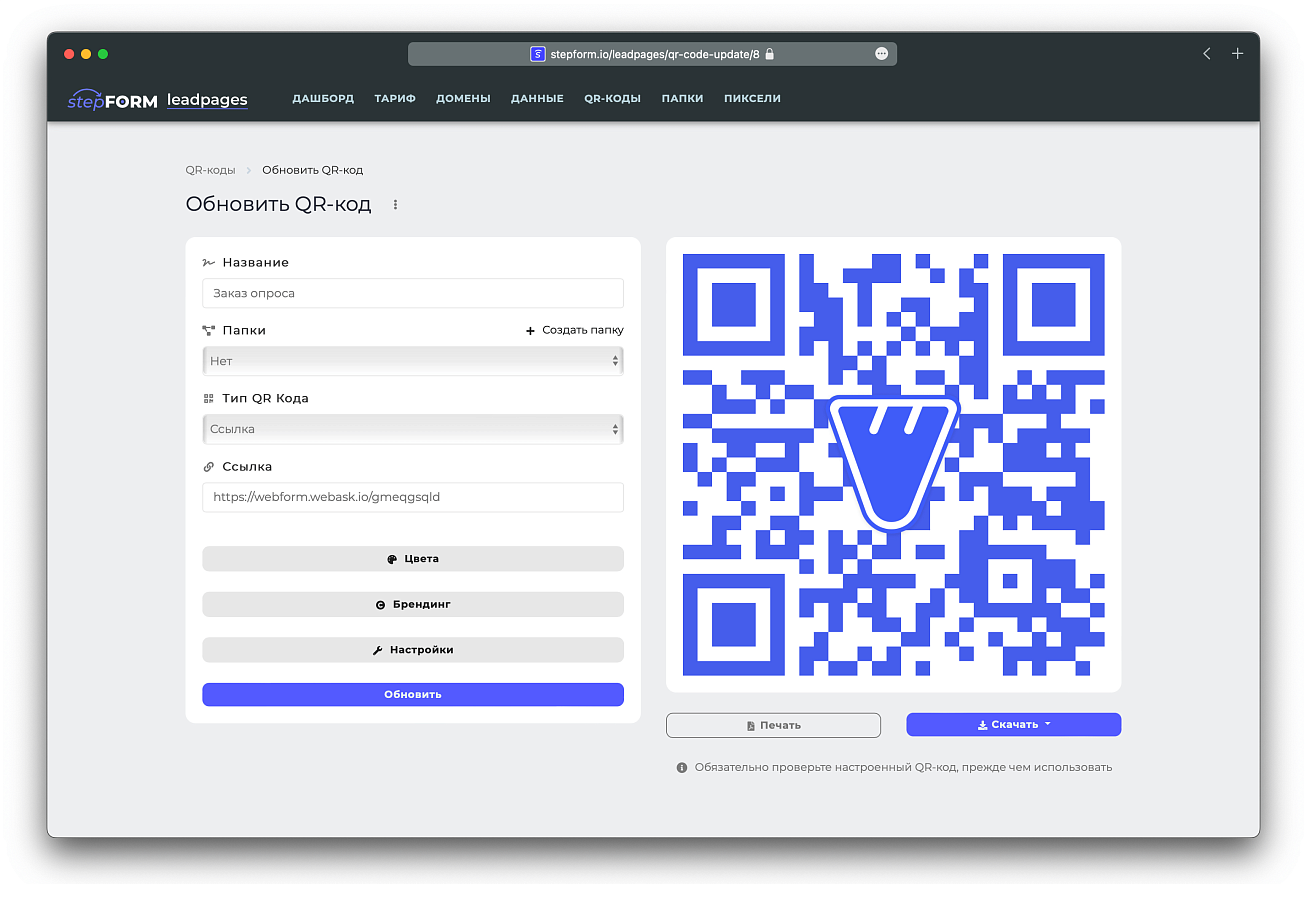Image resolution: width=1307 pixels, height=900 pixels.
Task: Click the Название input field
Action: coord(413,293)
